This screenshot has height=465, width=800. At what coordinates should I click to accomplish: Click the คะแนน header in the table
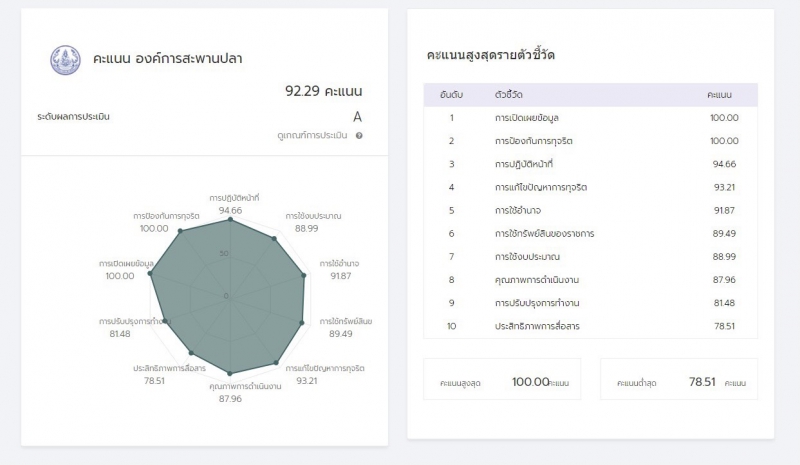pos(719,95)
